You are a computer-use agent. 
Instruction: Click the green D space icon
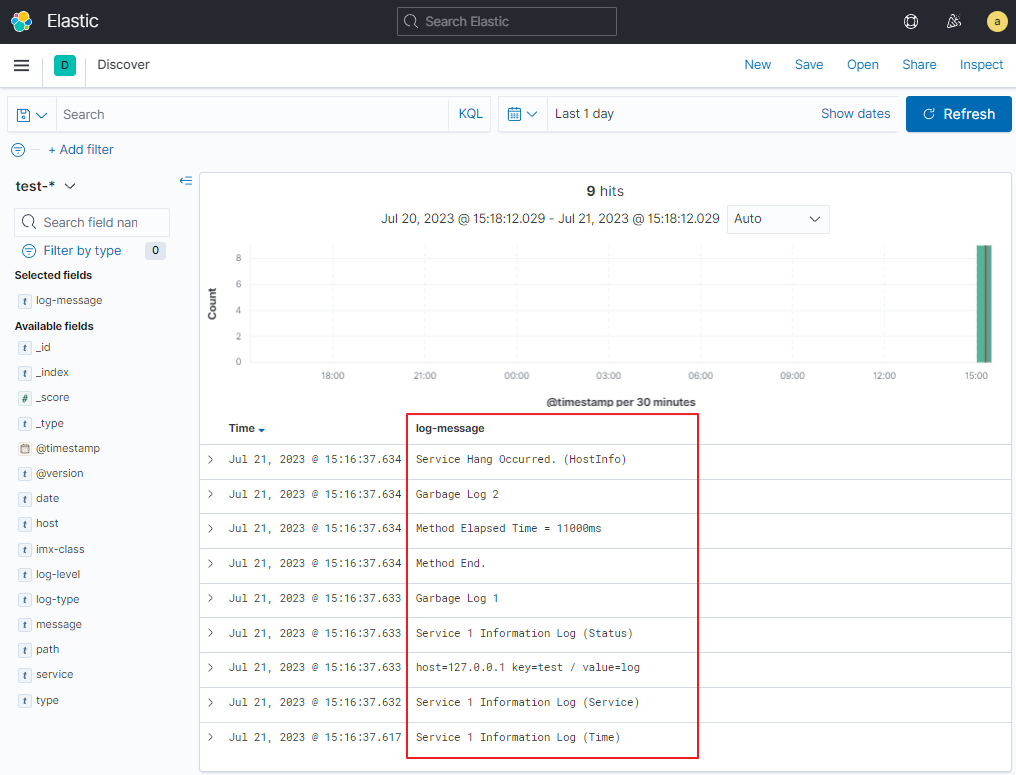tap(65, 65)
